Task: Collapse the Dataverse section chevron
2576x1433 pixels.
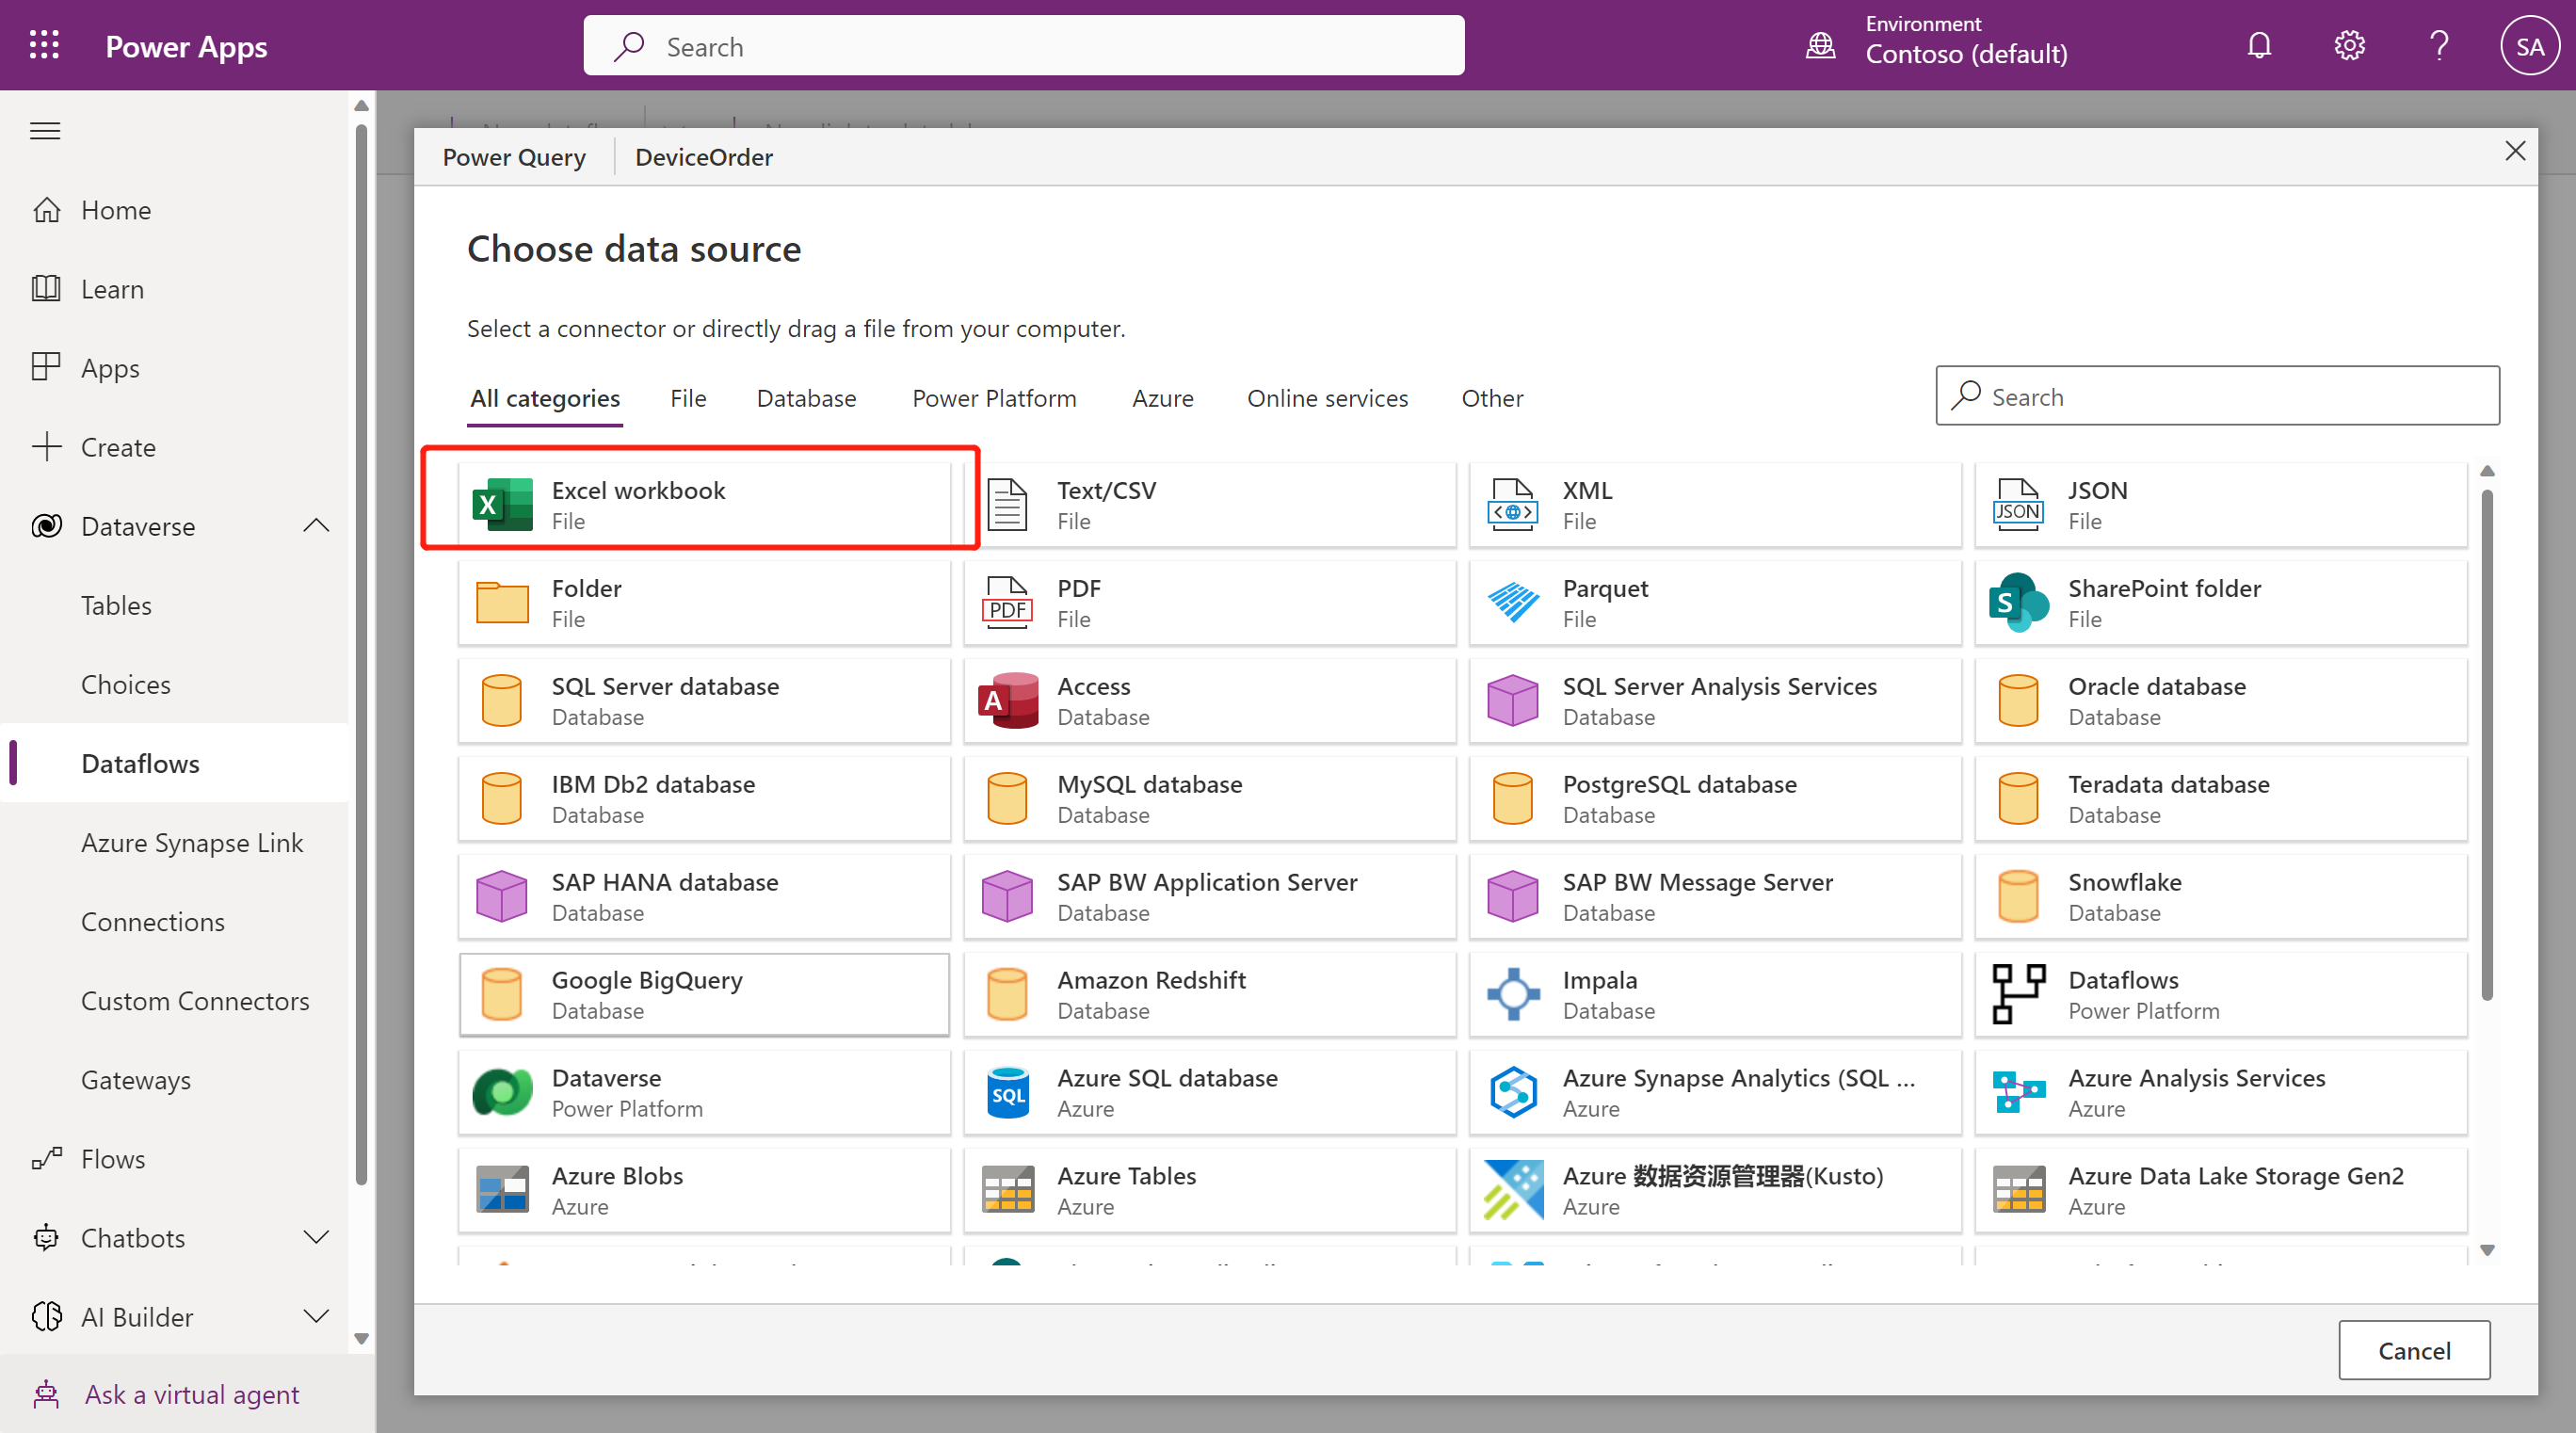Action: pyautogui.click(x=316, y=525)
